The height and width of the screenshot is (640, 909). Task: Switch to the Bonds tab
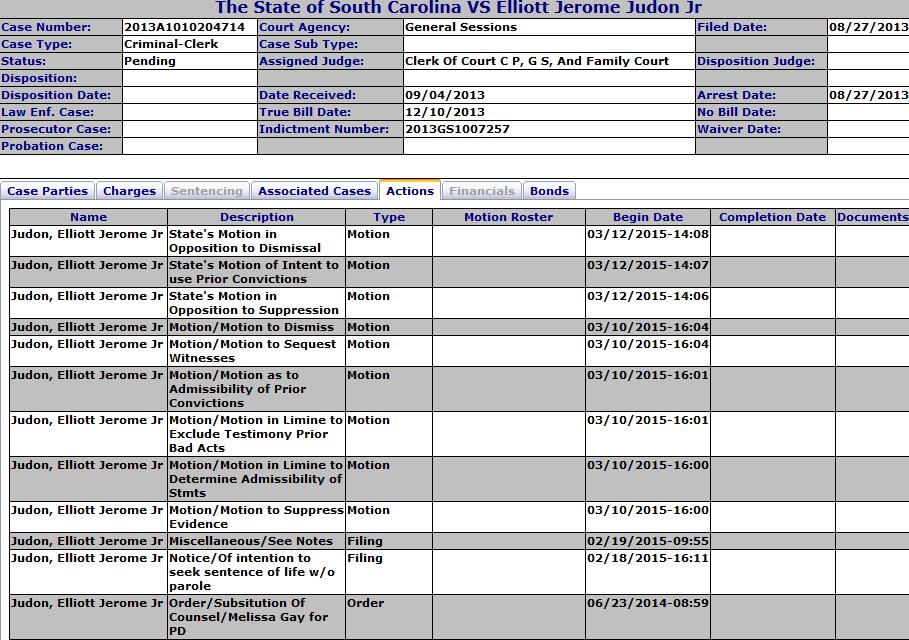[x=549, y=191]
